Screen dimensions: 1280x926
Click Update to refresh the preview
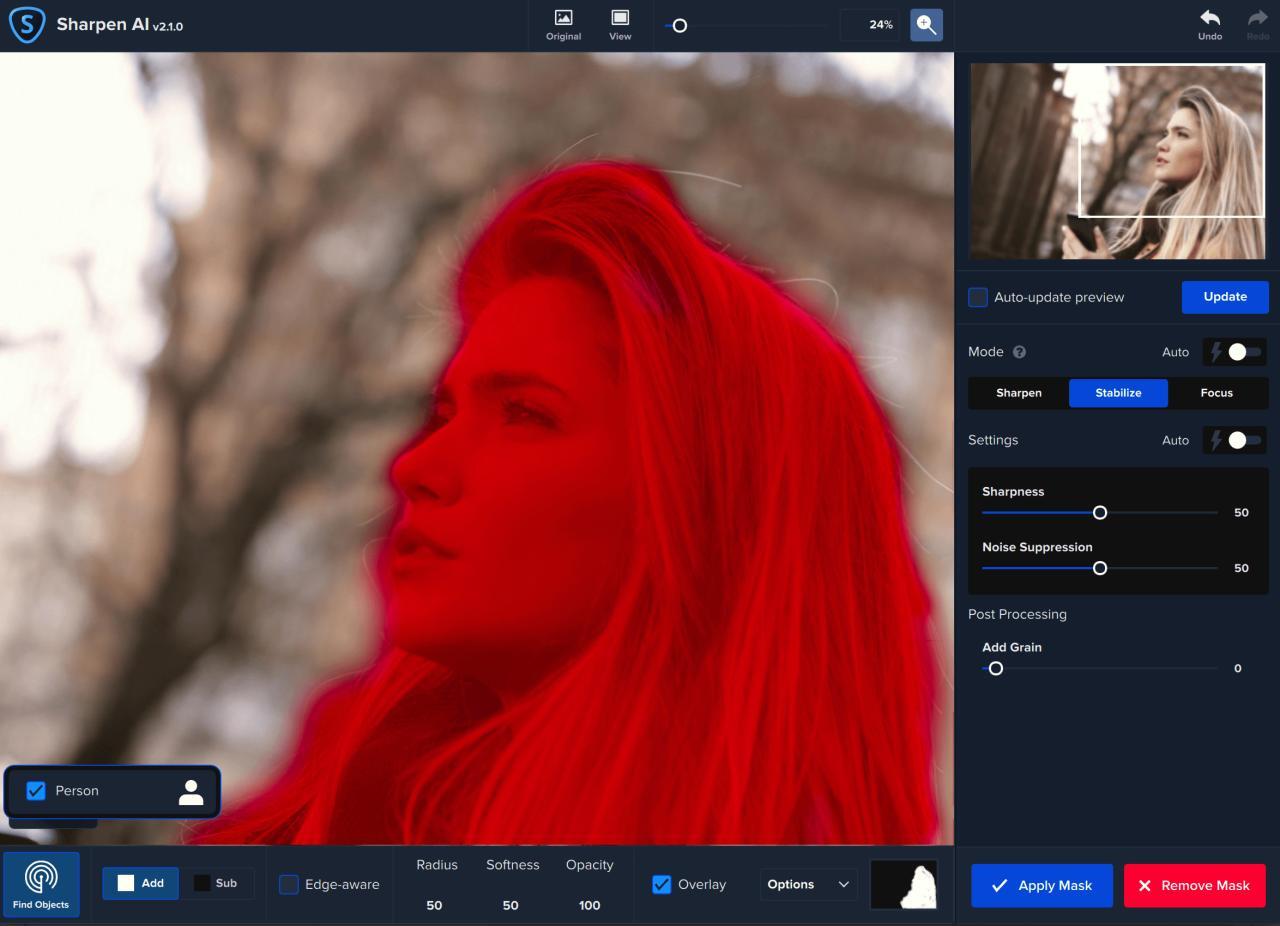coord(1224,296)
